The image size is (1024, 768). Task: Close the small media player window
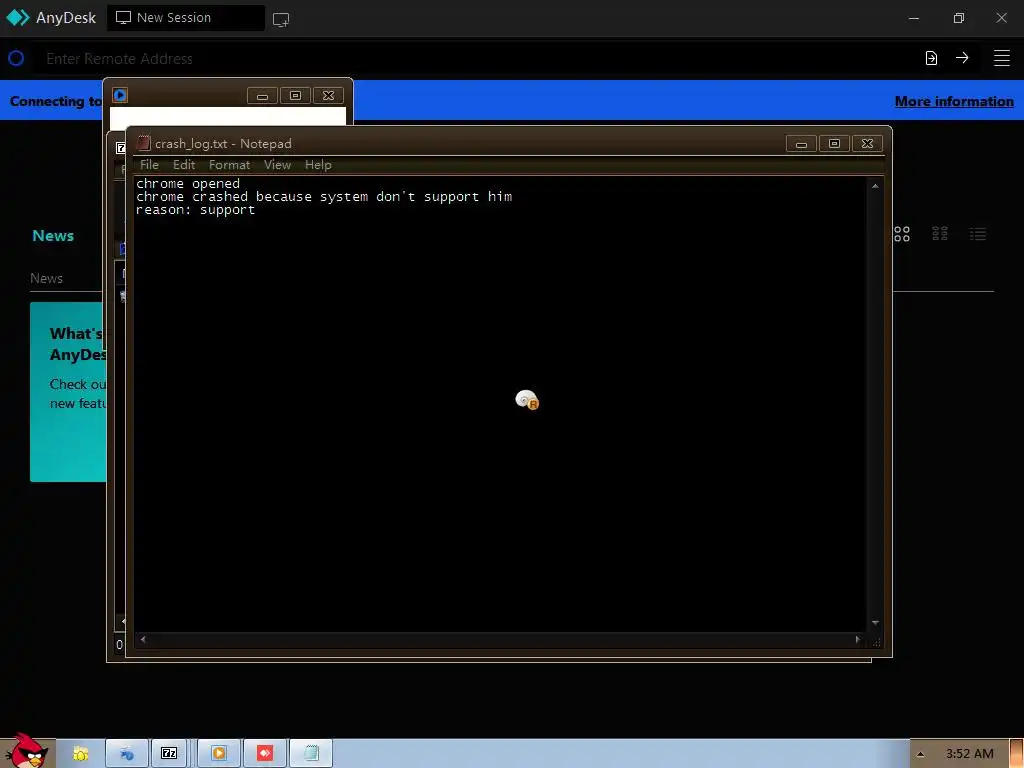coord(328,96)
